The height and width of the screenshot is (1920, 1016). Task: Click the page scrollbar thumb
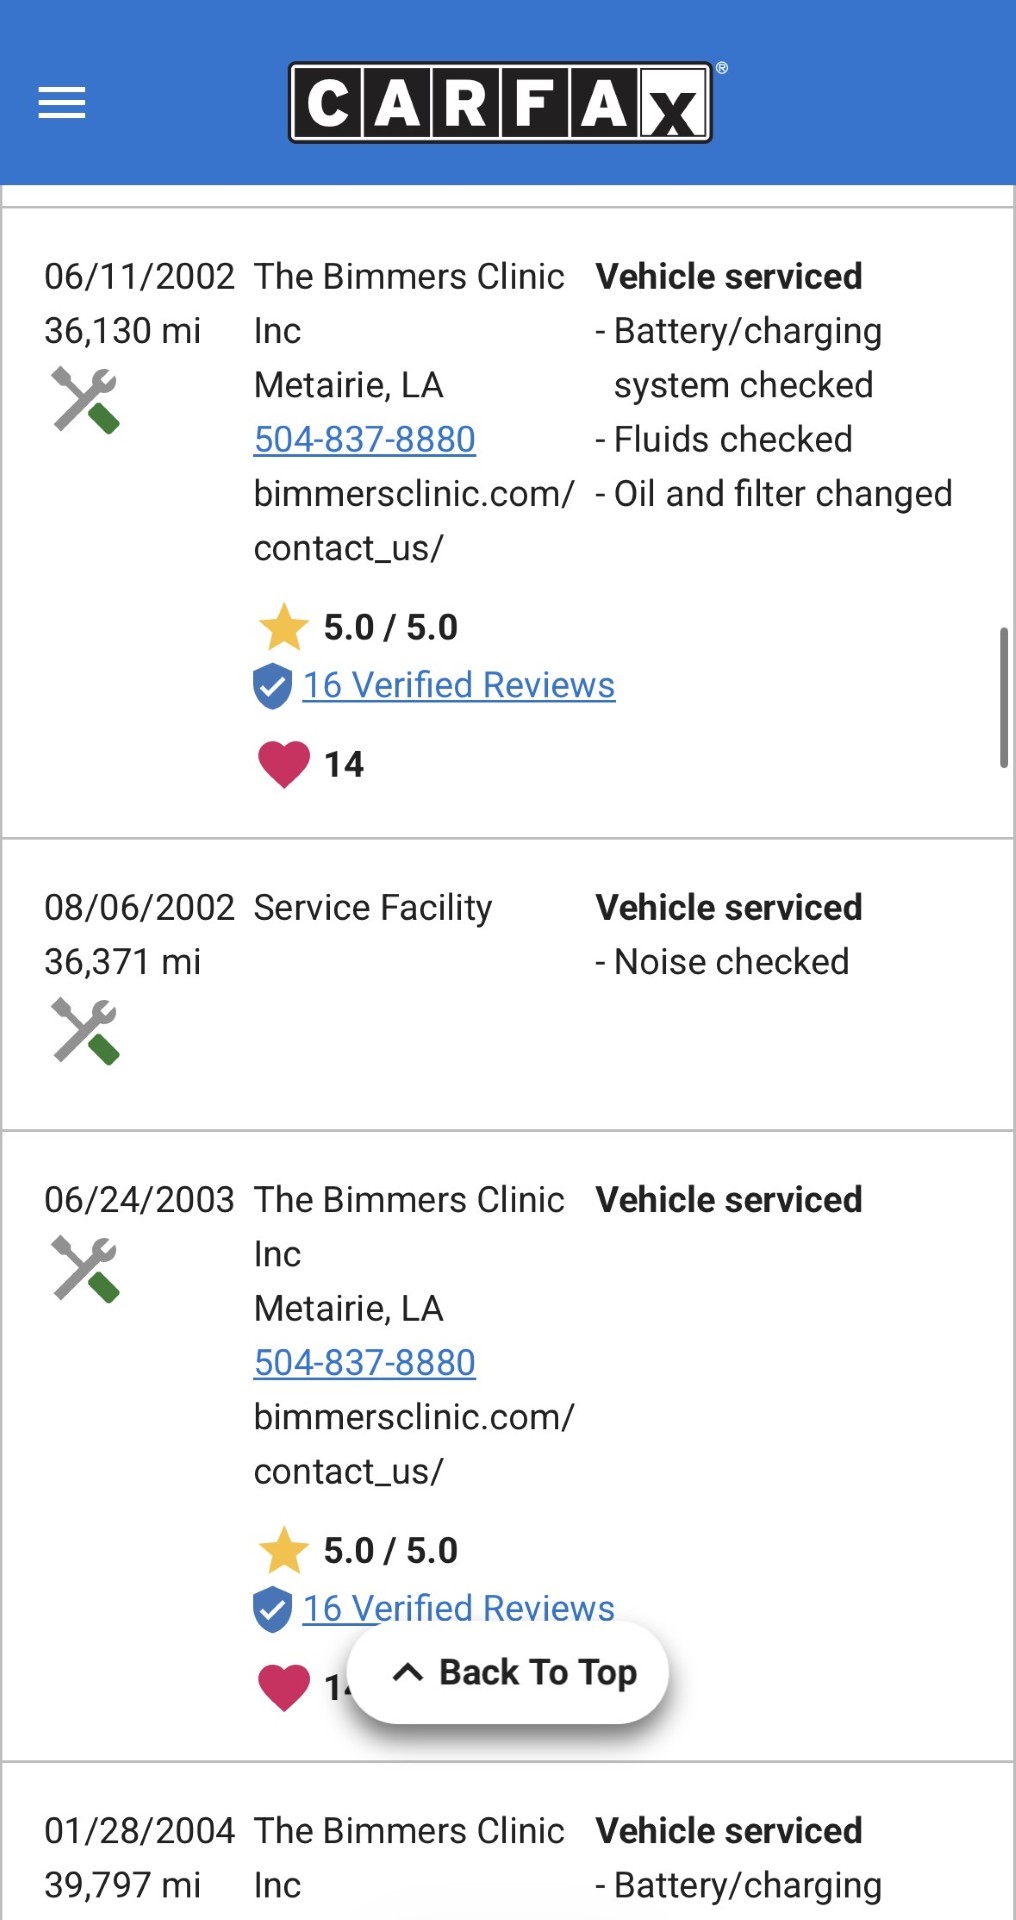1003,697
